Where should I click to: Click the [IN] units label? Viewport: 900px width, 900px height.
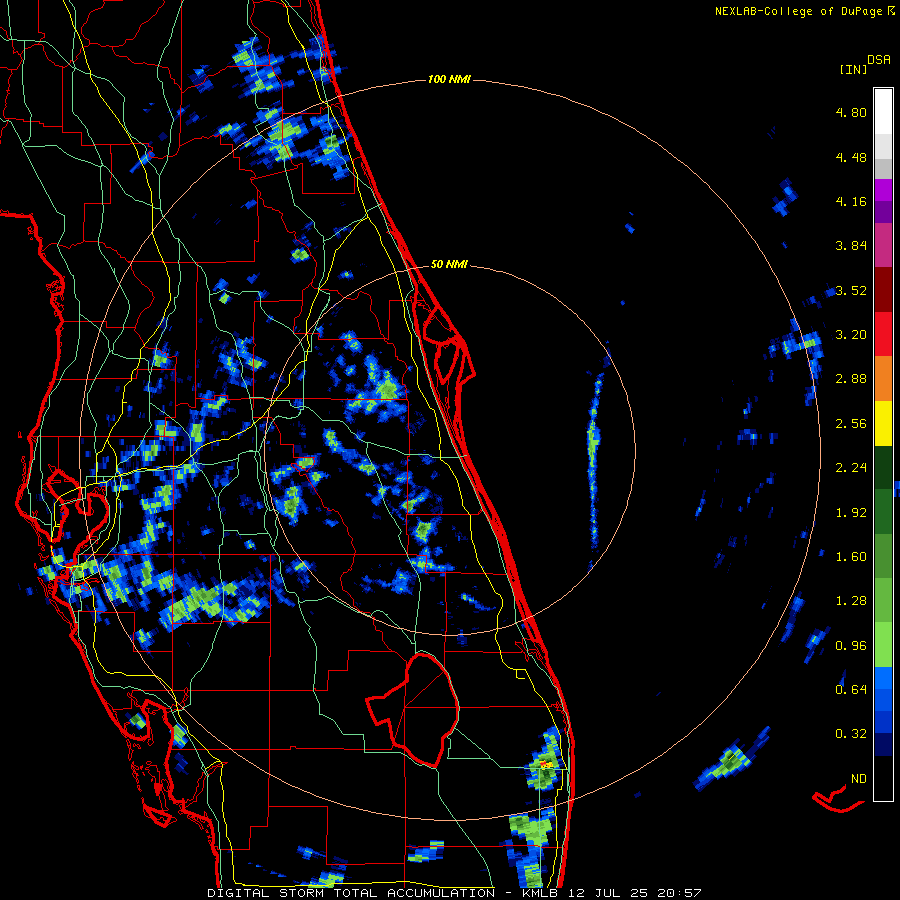click(853, 69)
